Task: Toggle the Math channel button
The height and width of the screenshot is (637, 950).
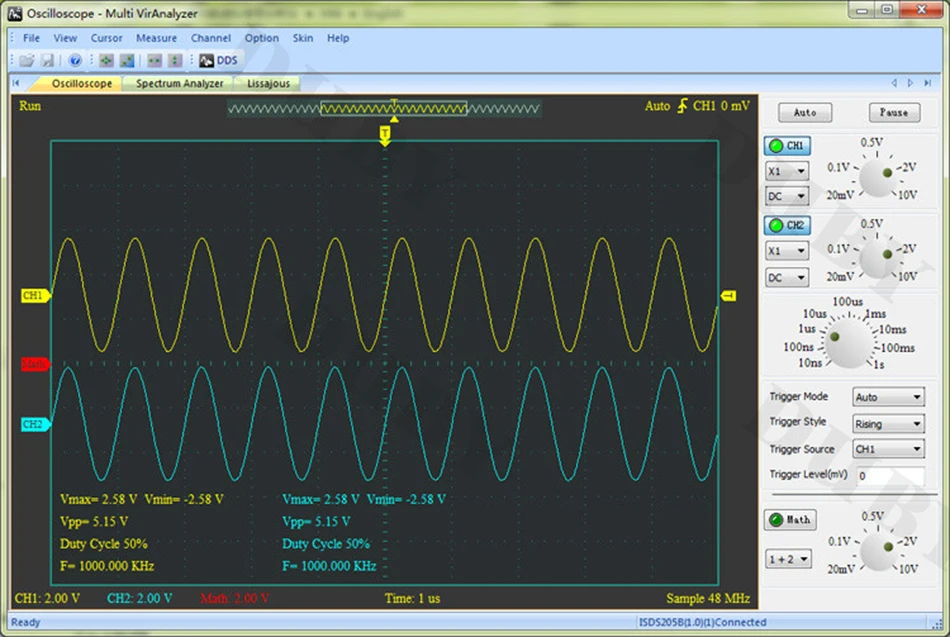Action: point(789,520)
